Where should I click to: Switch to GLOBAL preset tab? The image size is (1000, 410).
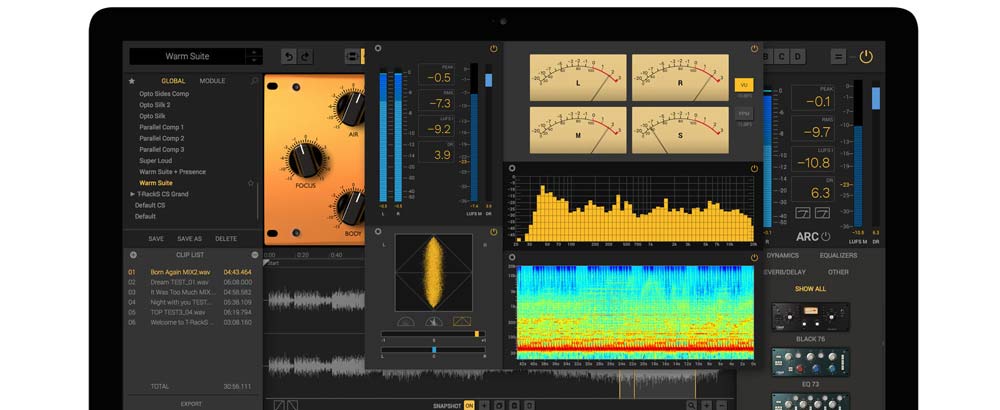pos(173,81)
